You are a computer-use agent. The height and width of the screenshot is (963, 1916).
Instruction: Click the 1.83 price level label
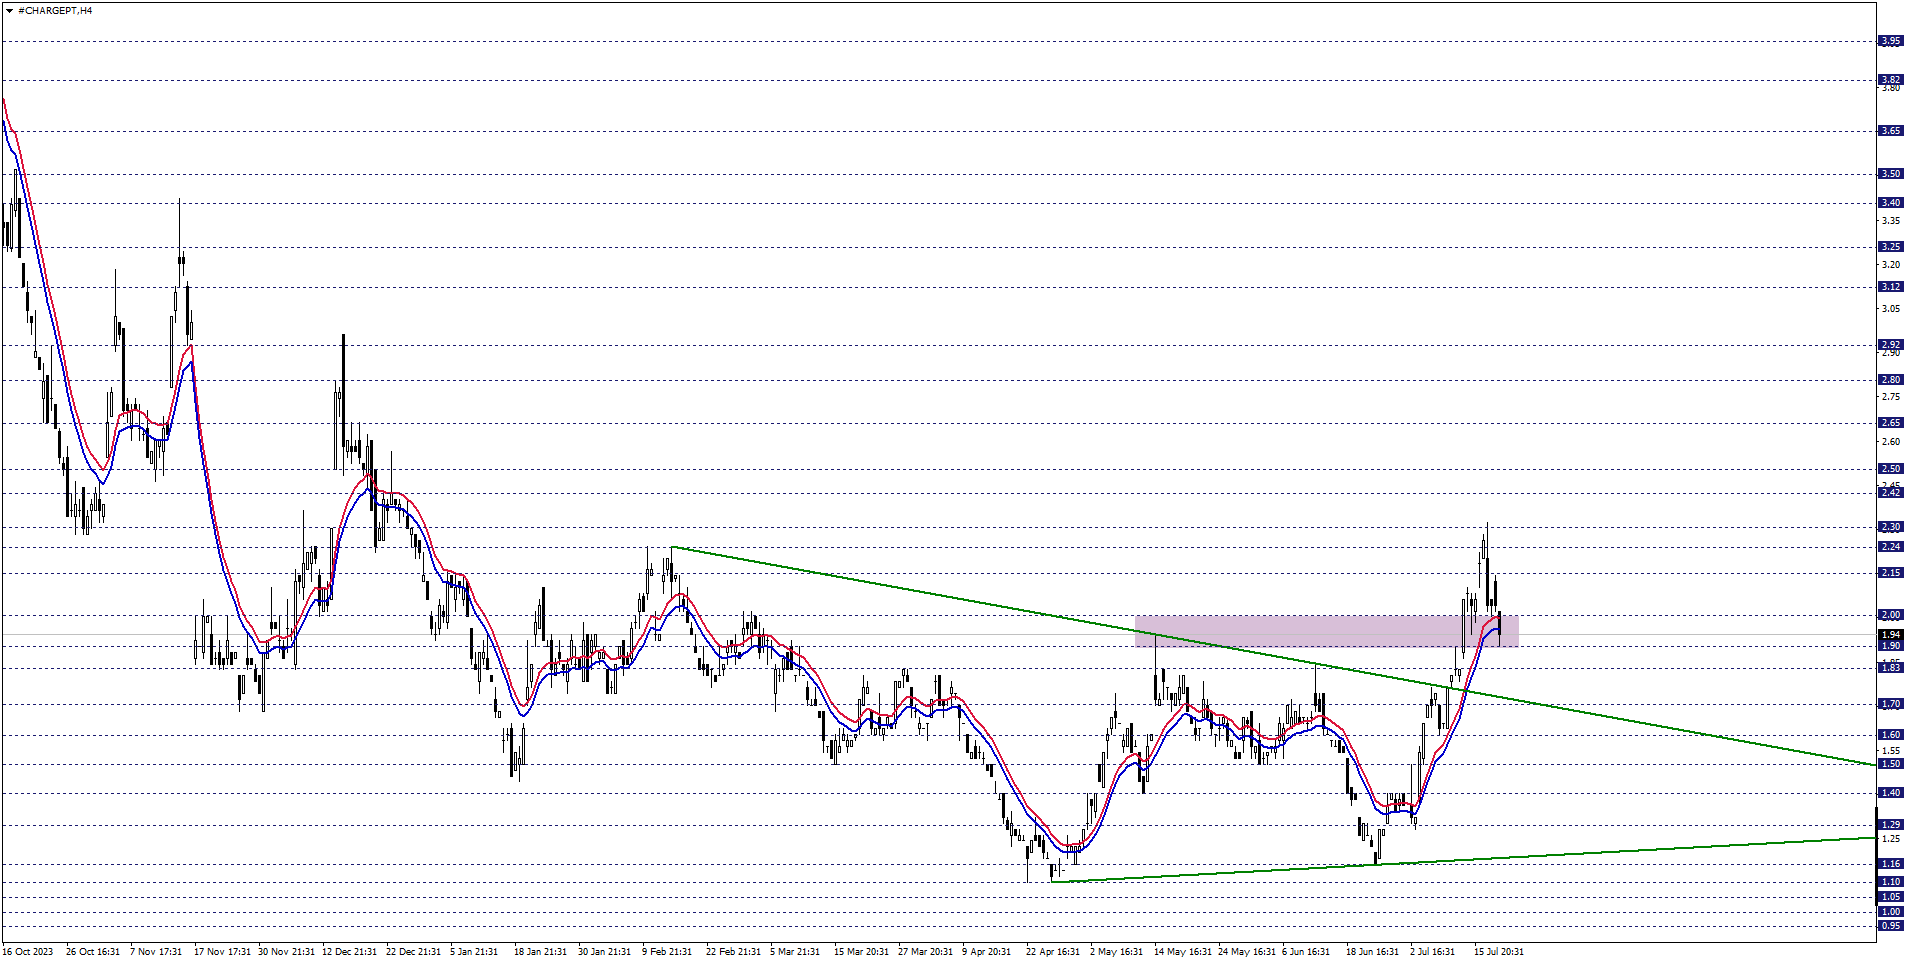click(1890, 668)
